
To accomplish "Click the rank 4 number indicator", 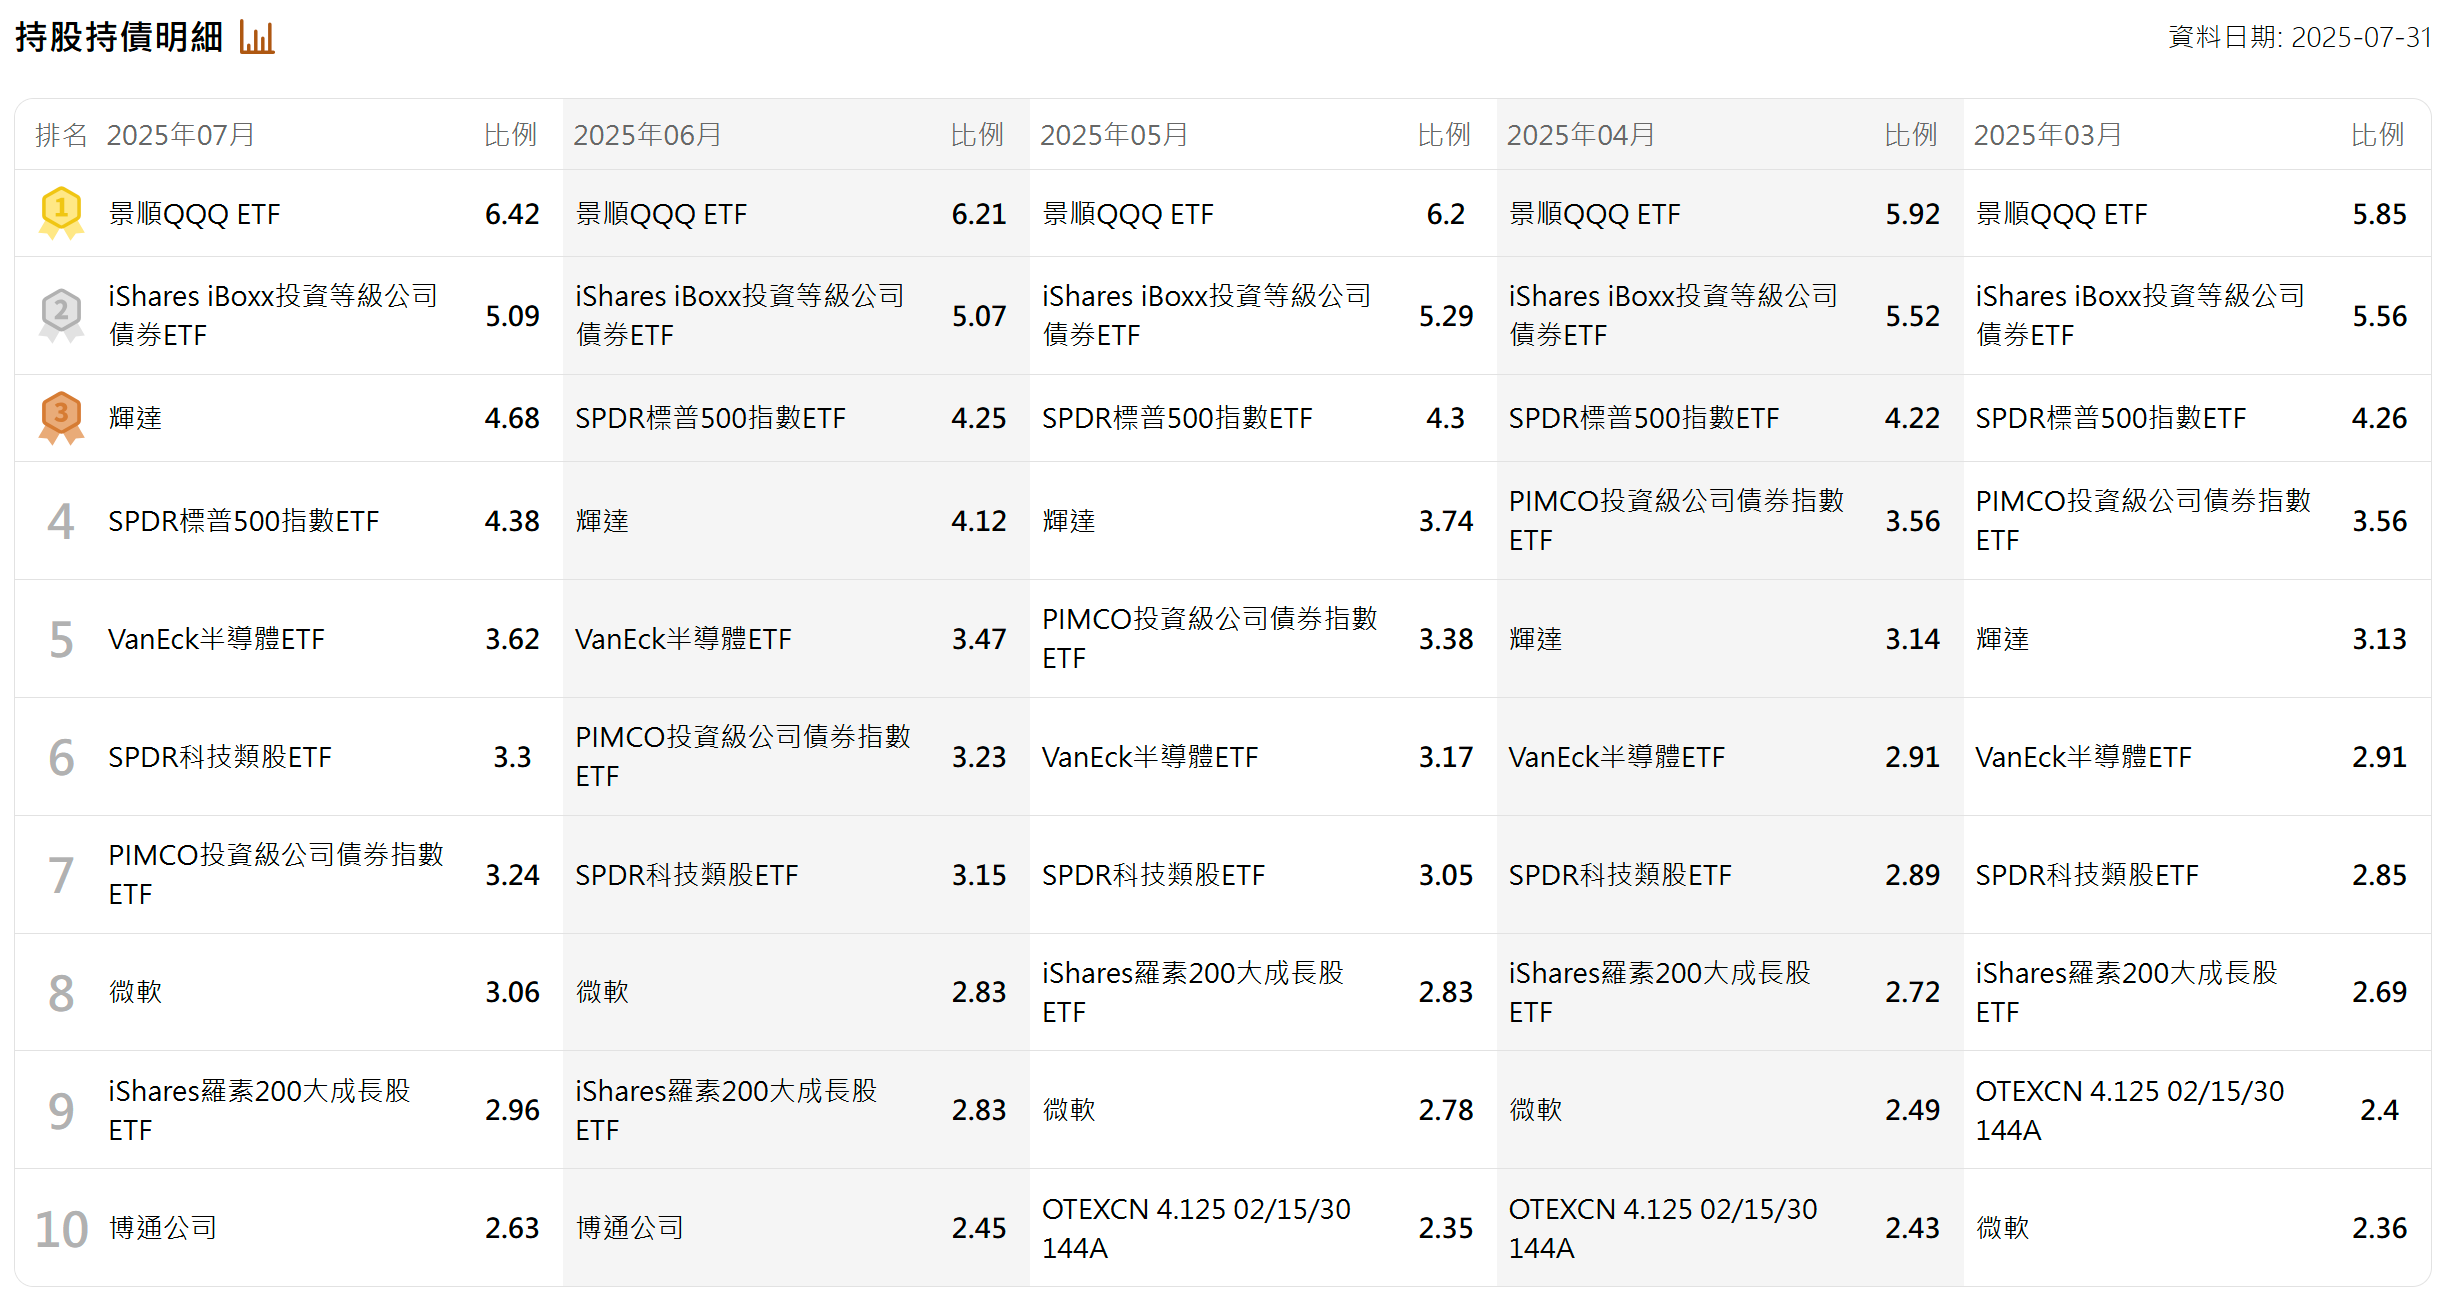I will tap(60, 520).
